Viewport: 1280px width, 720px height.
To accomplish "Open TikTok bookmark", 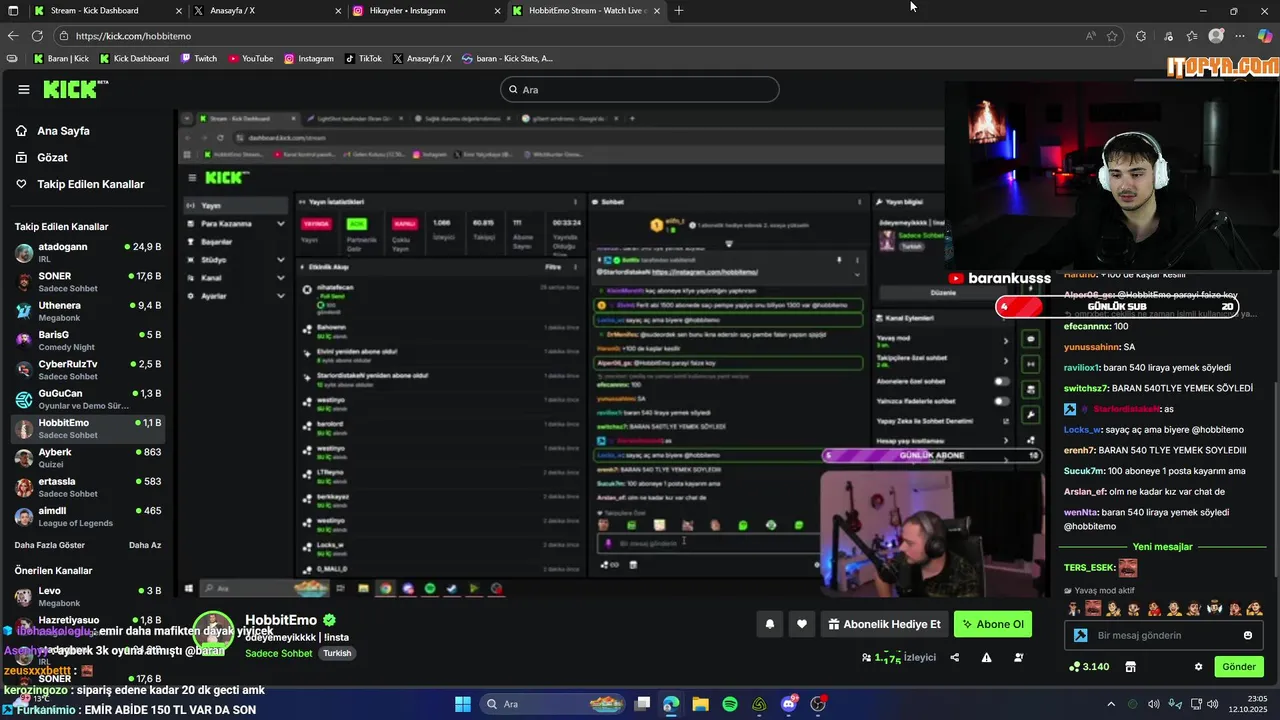I will (x=363, y=58).
